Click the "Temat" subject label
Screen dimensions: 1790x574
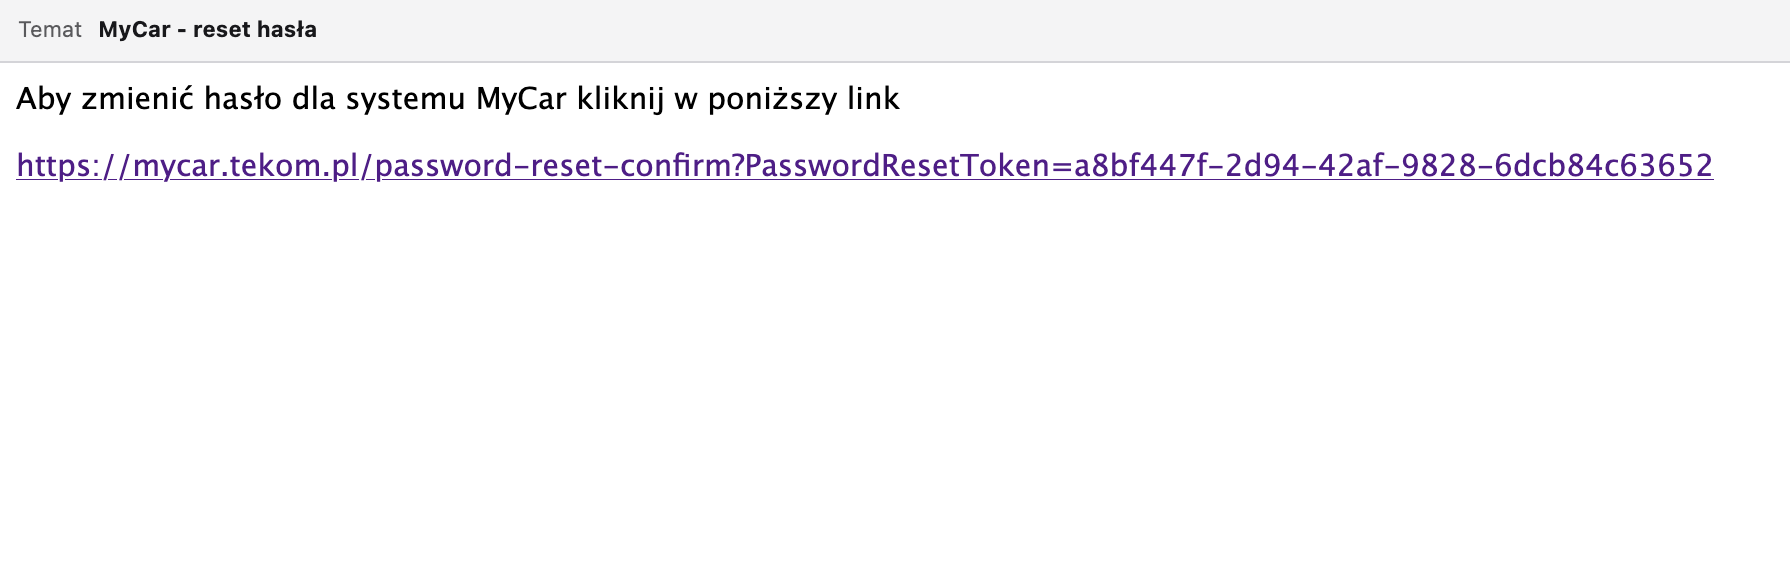50,30
